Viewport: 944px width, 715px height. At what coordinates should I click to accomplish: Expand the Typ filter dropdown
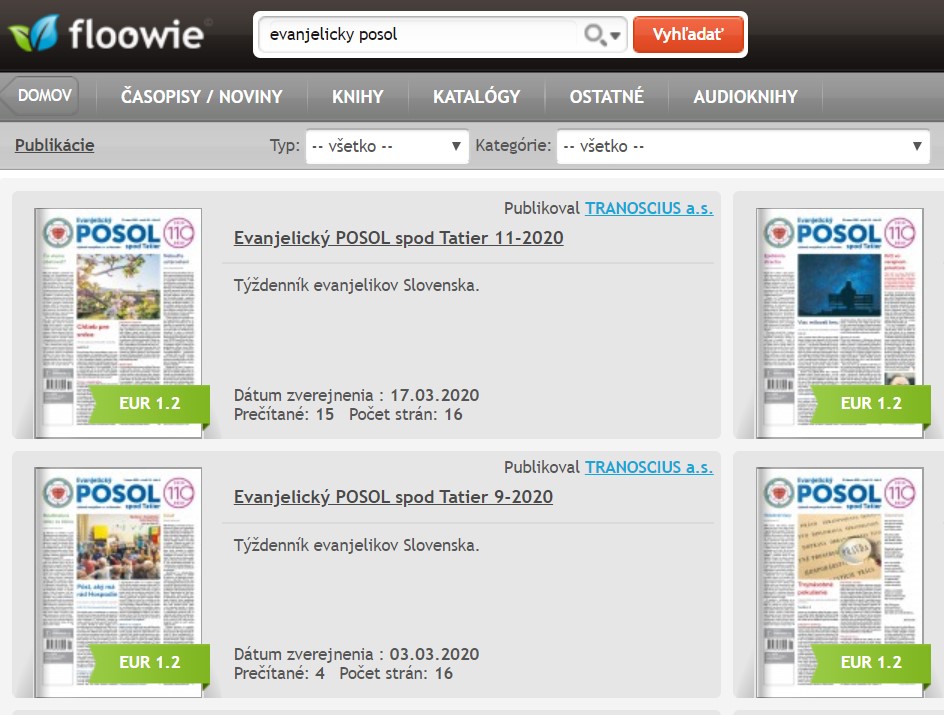point(387,146)
